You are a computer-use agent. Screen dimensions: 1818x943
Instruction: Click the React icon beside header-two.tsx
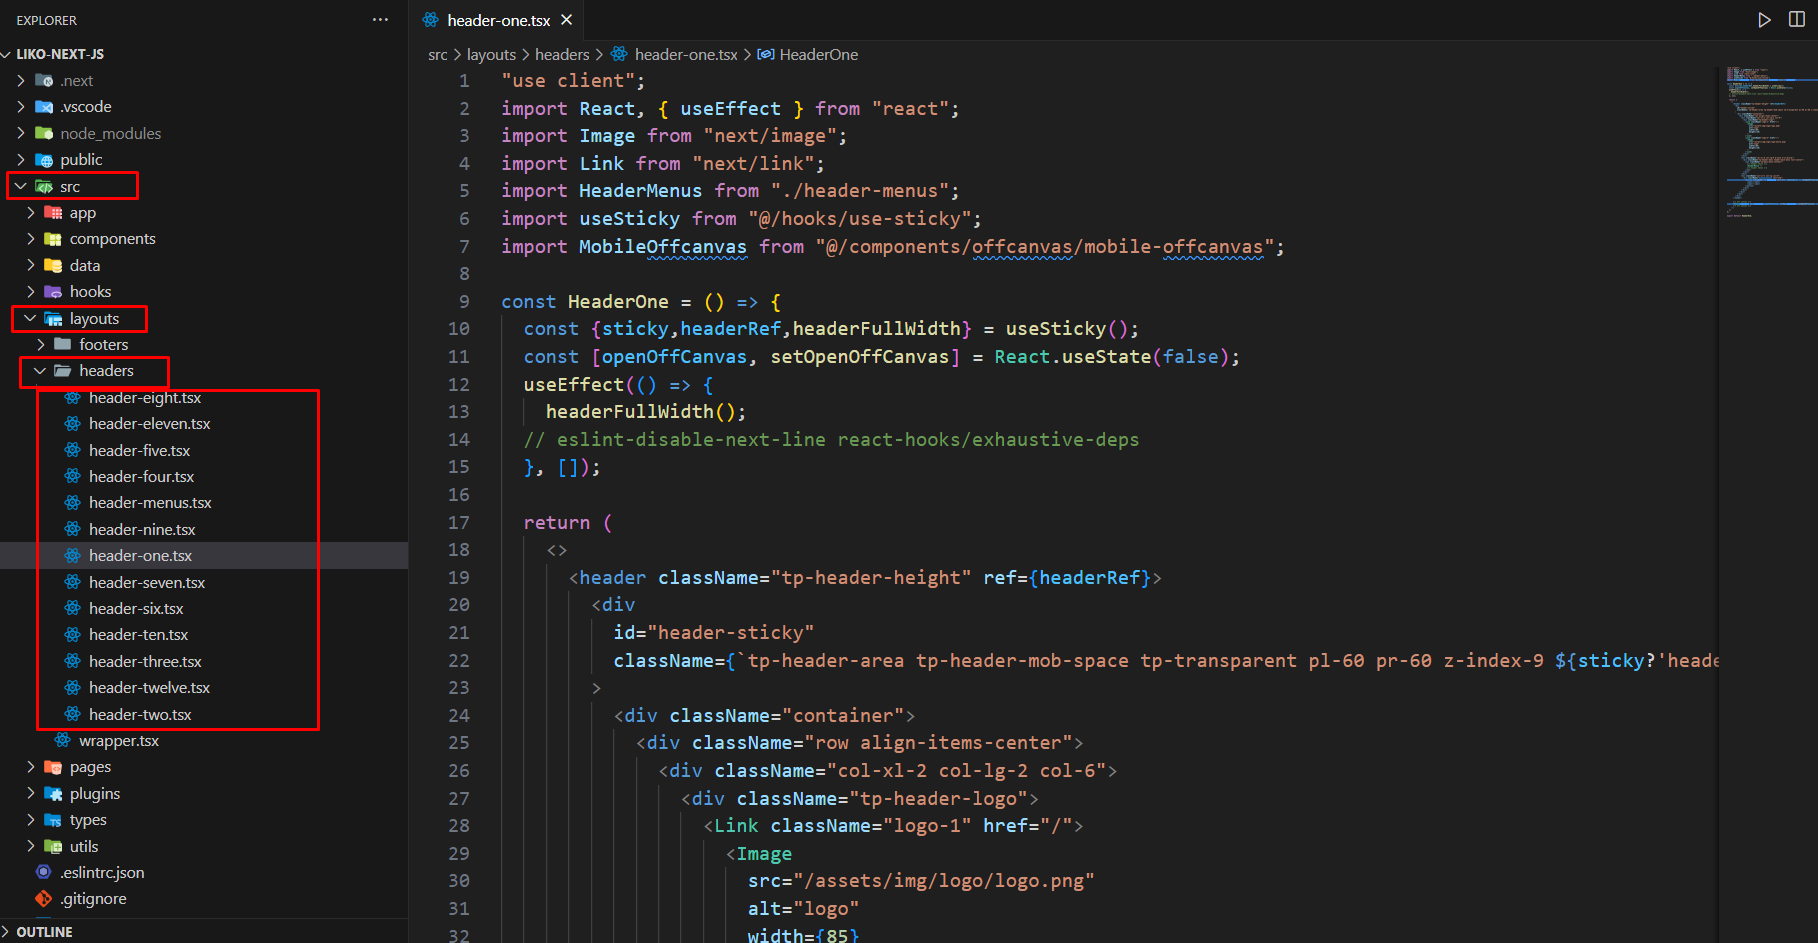click(x=73, y=714)
